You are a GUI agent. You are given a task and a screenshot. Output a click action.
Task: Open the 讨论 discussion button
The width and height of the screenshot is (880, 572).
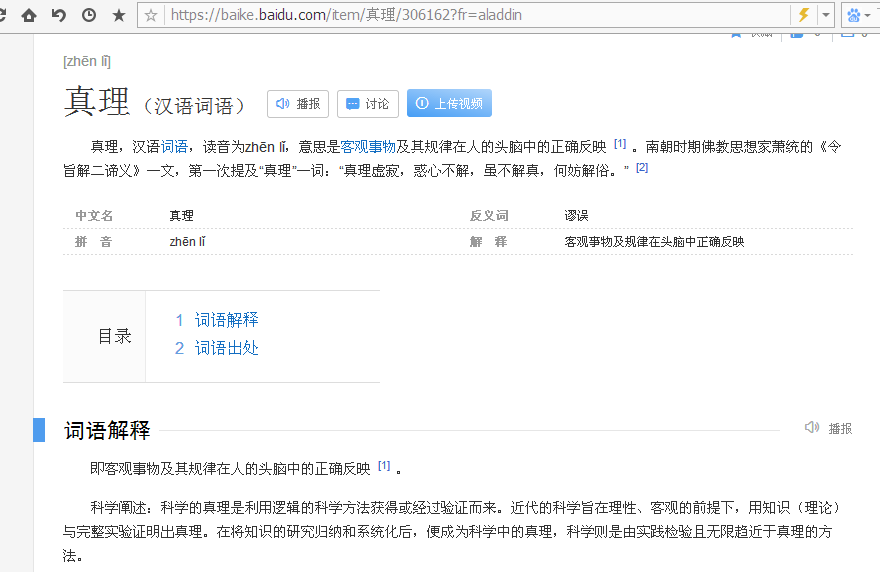pyautogui.click(x=368, y=104)
